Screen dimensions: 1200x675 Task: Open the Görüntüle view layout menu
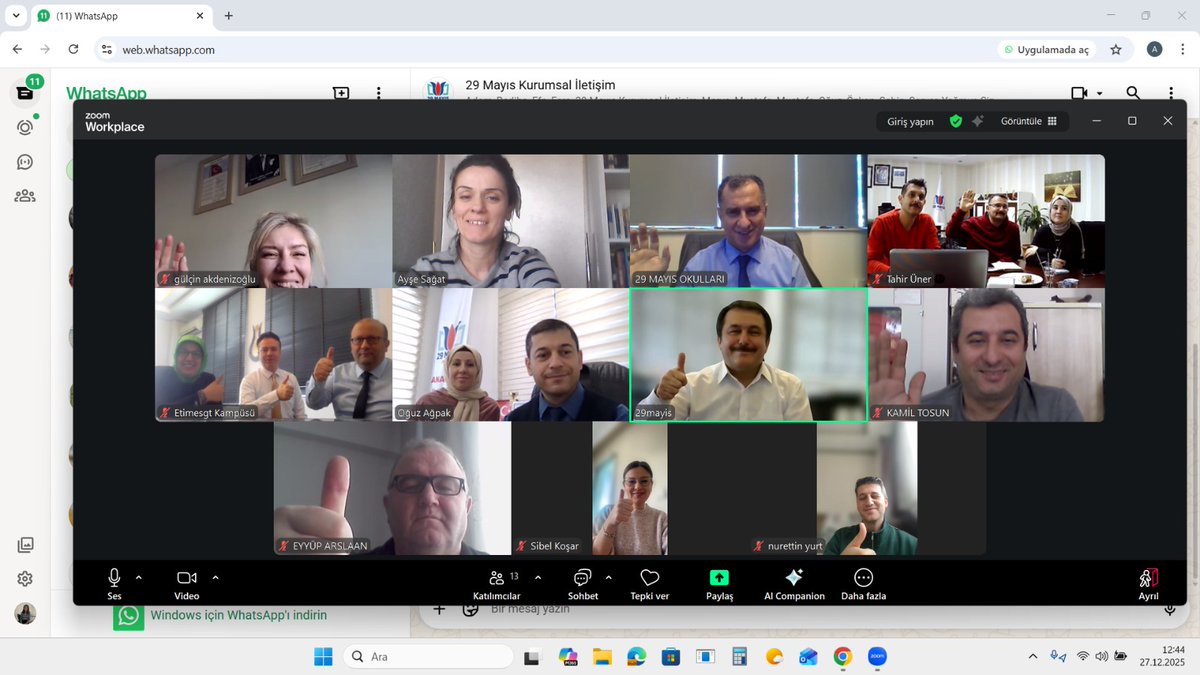(x=1028, y=121)
